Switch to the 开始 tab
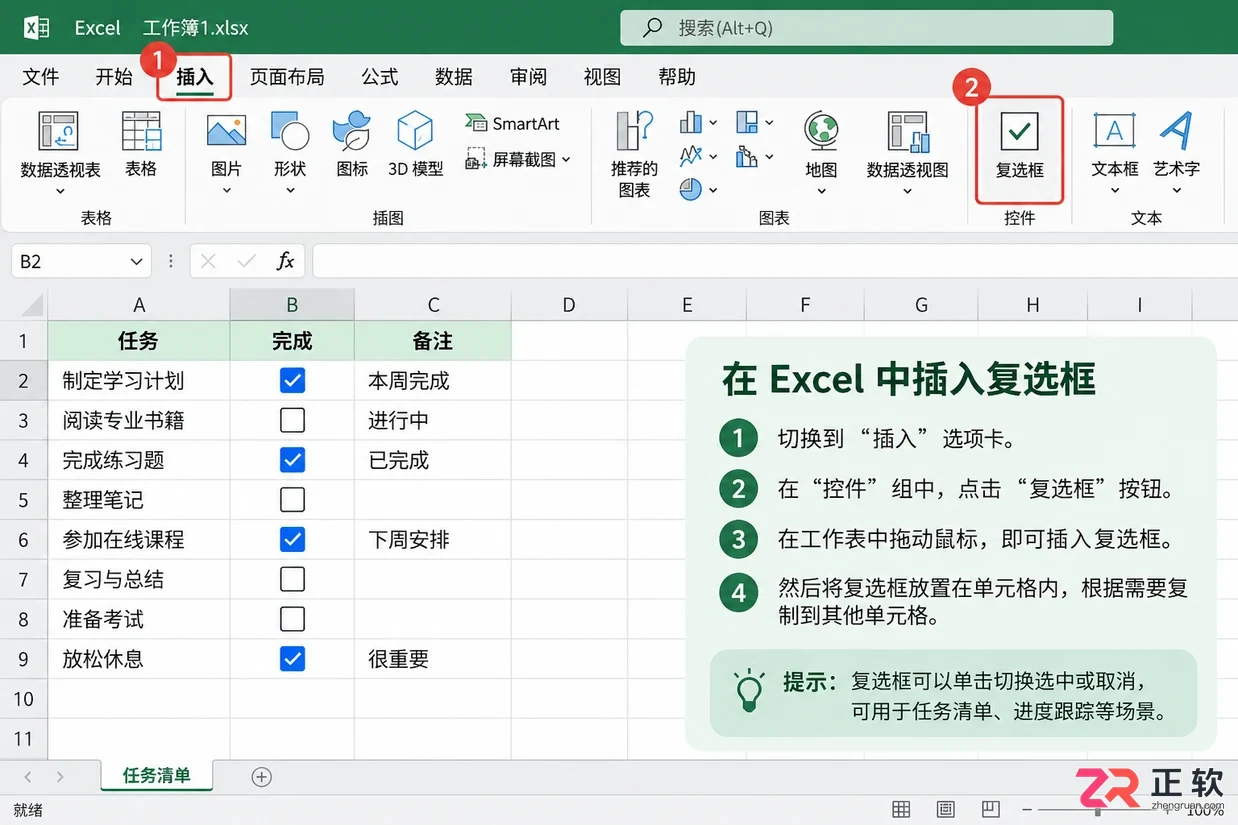This screenshot has height=825, width=1238. click(114, 77)
